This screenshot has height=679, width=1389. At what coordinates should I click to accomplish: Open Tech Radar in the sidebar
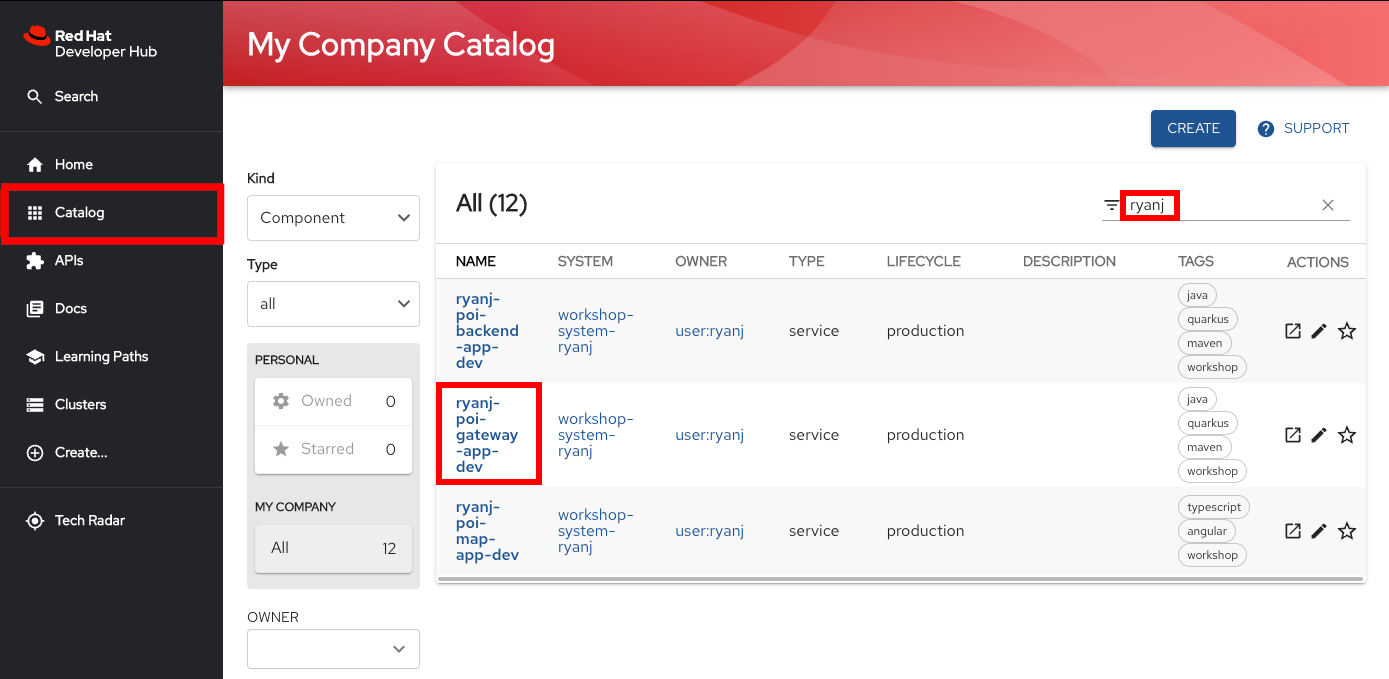click(x=111, y=521)
